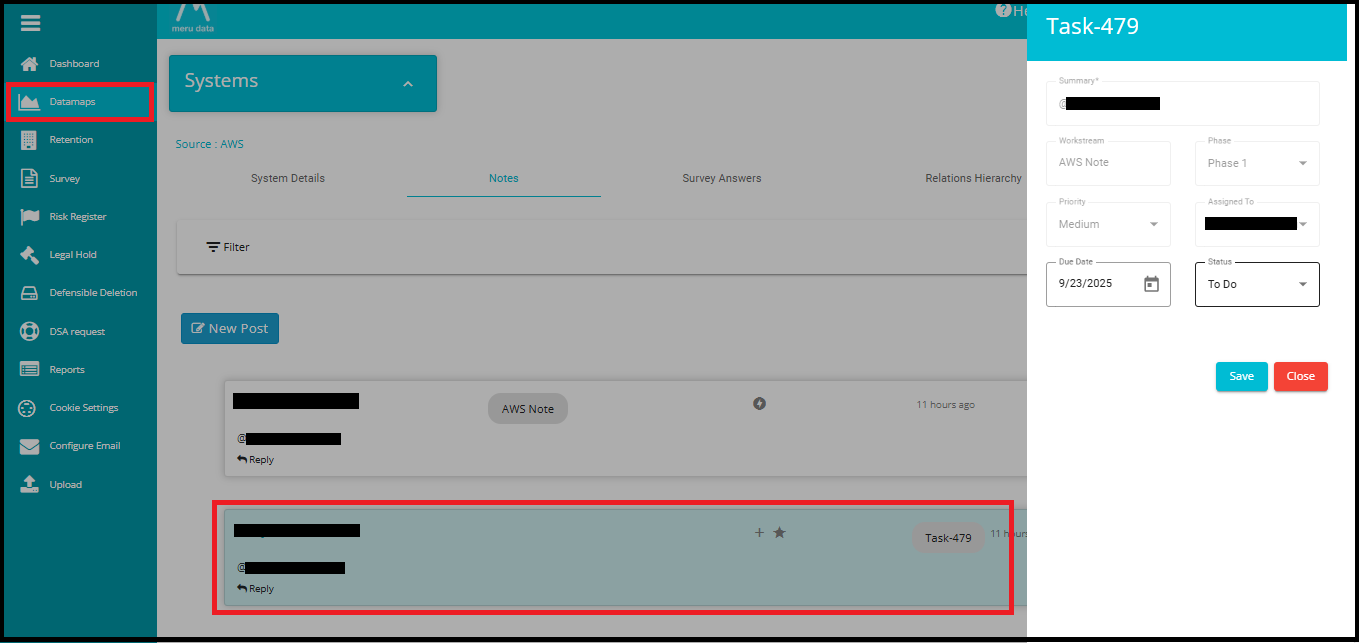Image resolution: width=1359 pixels, height=643 pixels.
Task: Open Legal Hold gavel icon
Action: pos(30,255)
